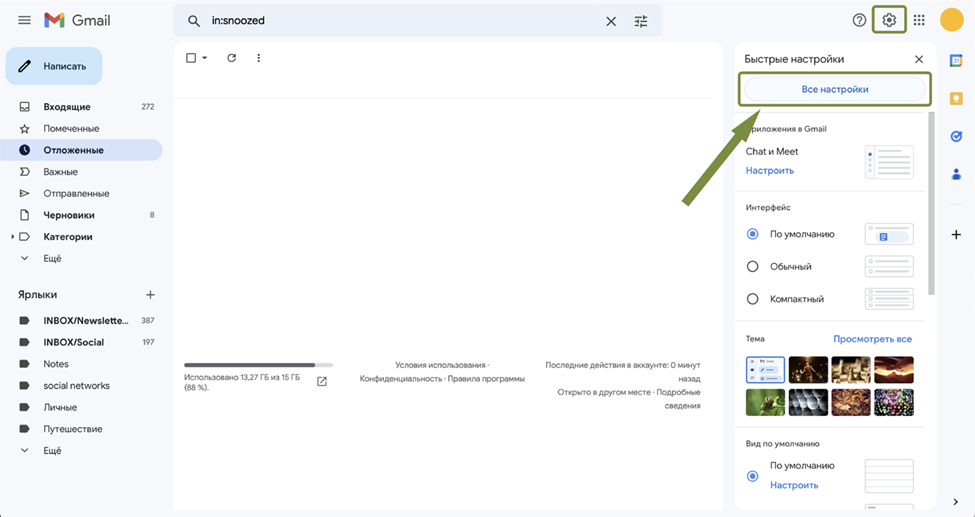Select По умолчанию density radio button
The width and height of the screenshot is (975, 517).
752,234
